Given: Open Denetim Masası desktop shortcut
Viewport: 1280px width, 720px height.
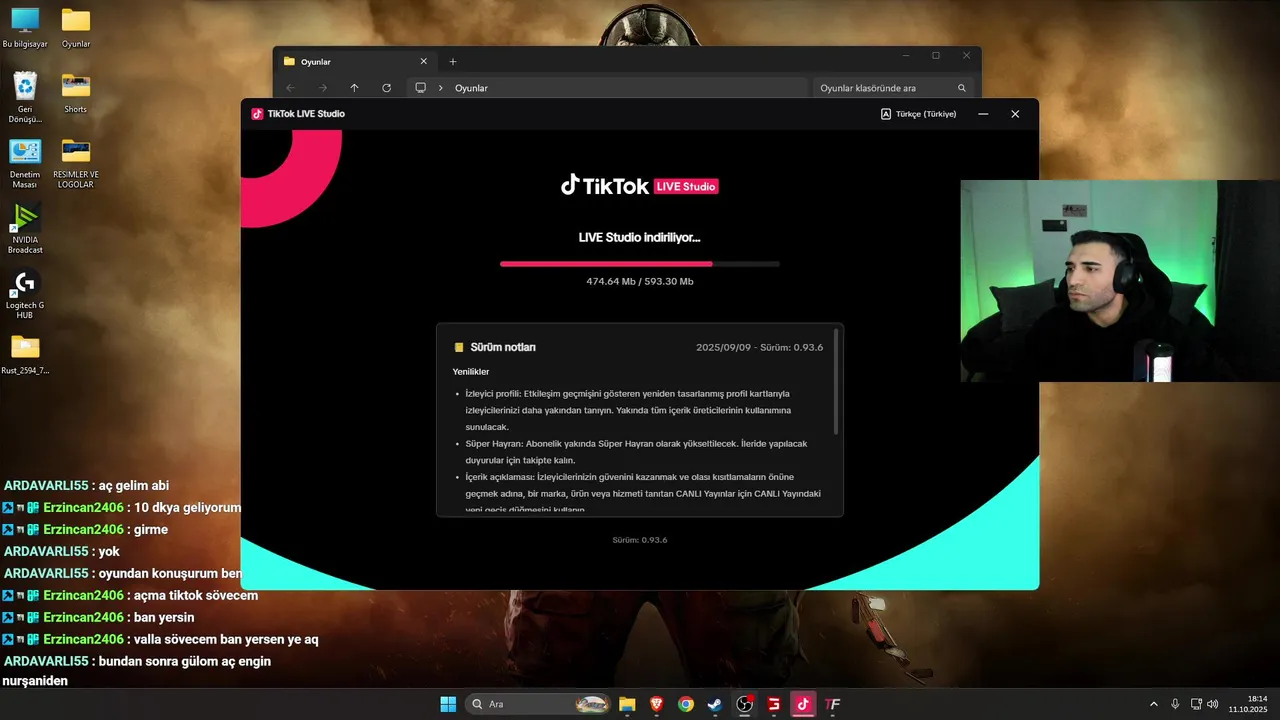Looking at the screenshot, I should click(x=25, y=163).
